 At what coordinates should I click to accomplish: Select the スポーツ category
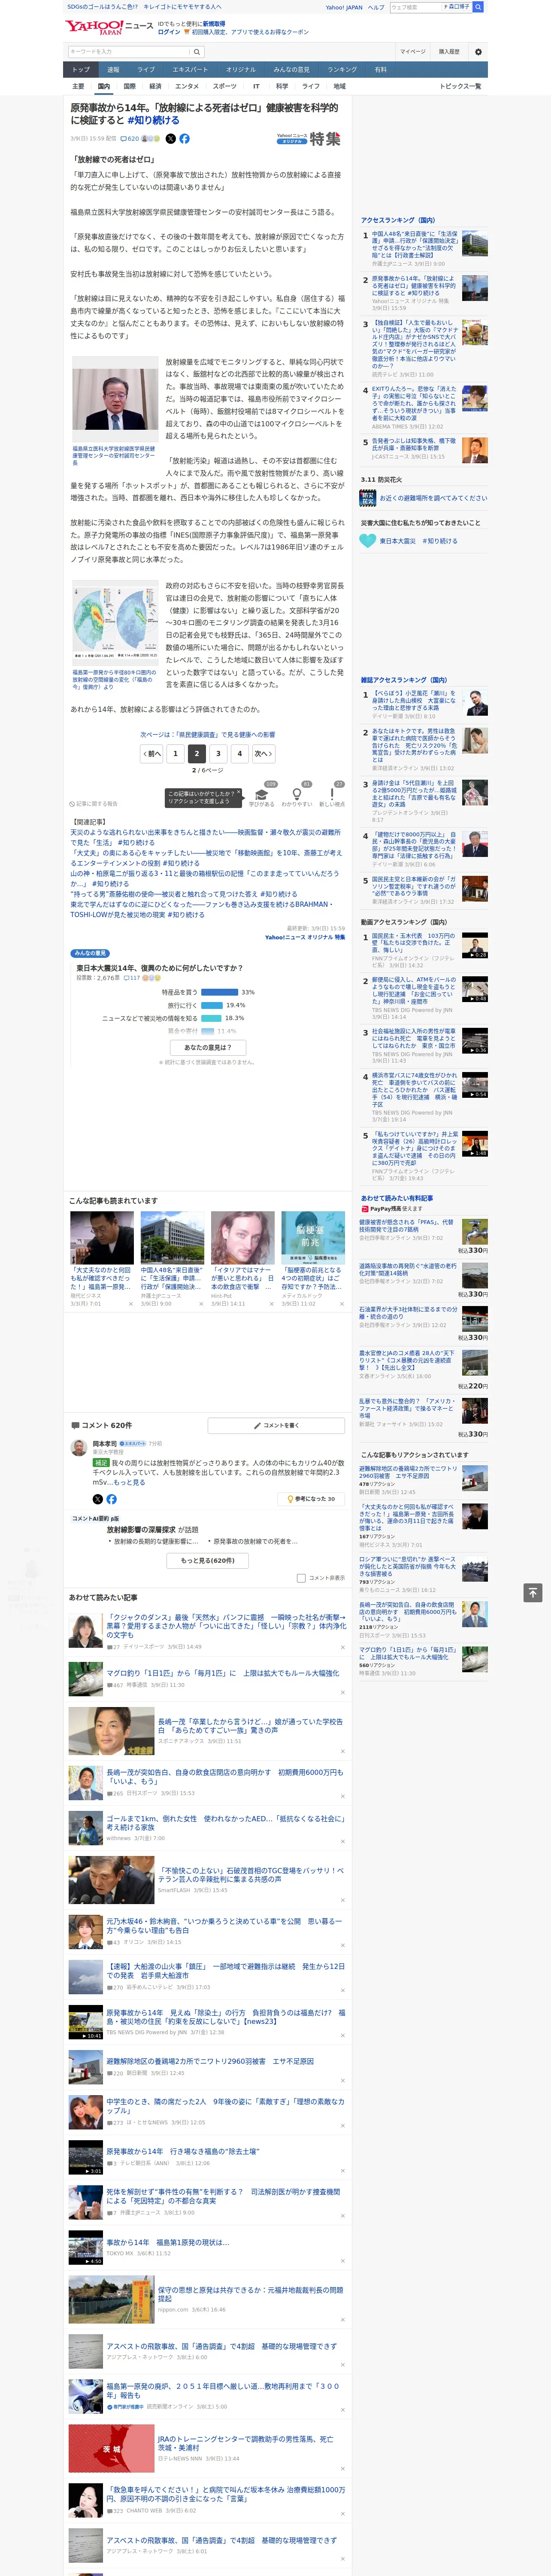coord(225,86)
